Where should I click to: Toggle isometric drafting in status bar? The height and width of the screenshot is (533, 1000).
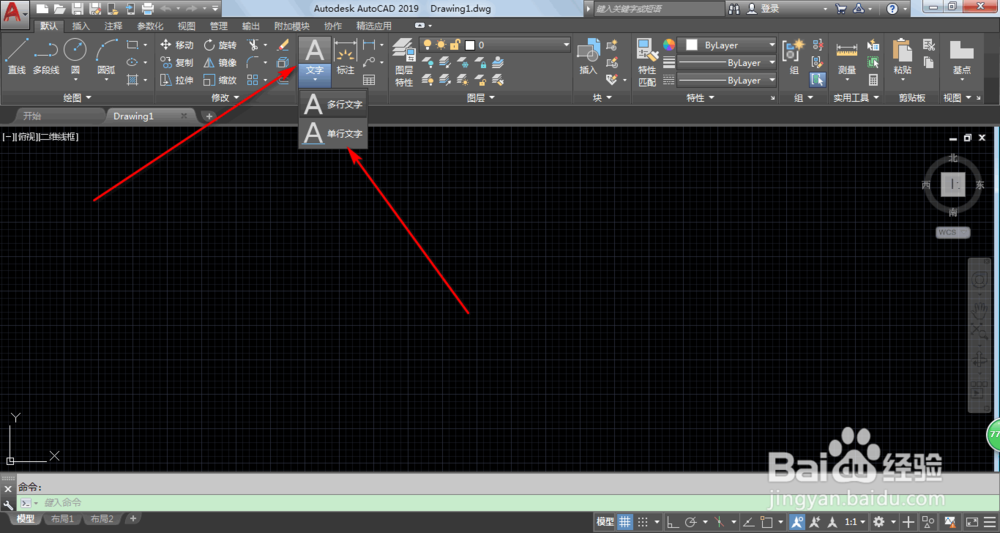click(720, 521)
